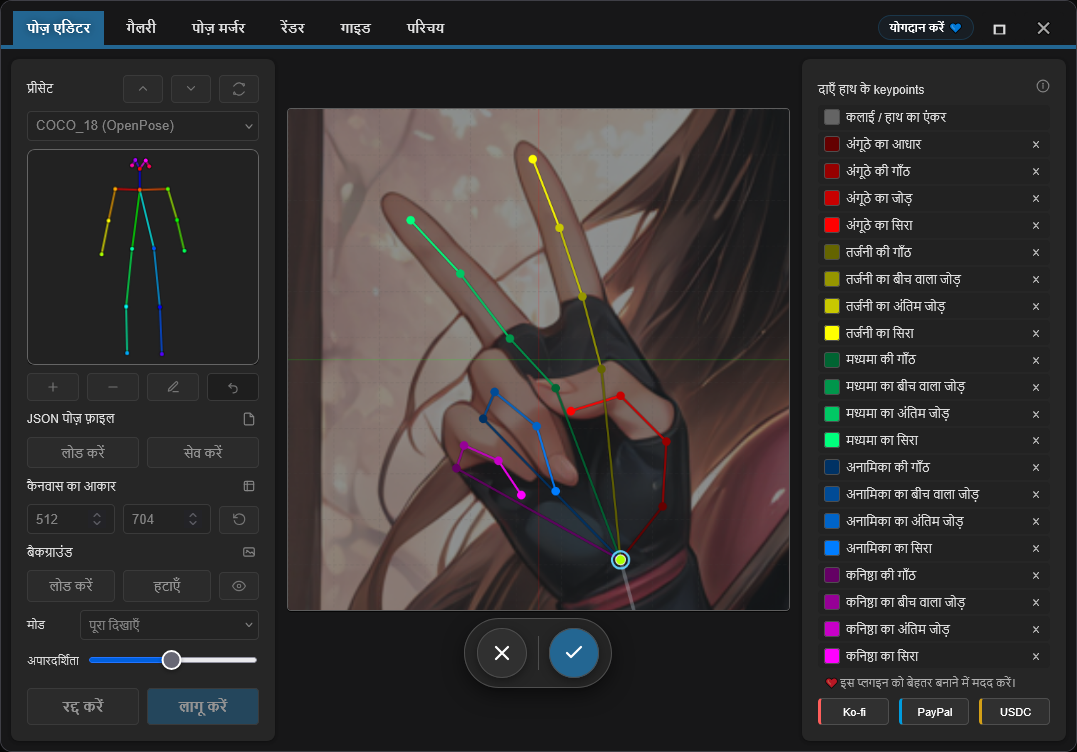Click the canvas height 704 stepper arrows
Image resolution: width=1077 pixels, height=752 pixels.
point(193,519)
